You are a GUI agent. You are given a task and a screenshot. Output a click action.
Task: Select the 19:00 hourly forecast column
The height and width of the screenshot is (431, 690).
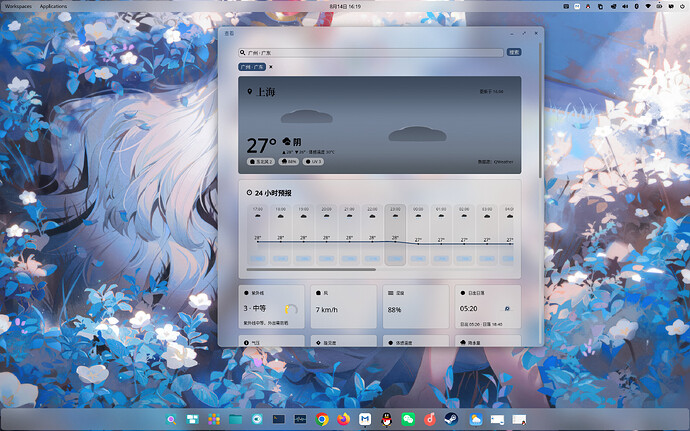[x=304, y=235]
